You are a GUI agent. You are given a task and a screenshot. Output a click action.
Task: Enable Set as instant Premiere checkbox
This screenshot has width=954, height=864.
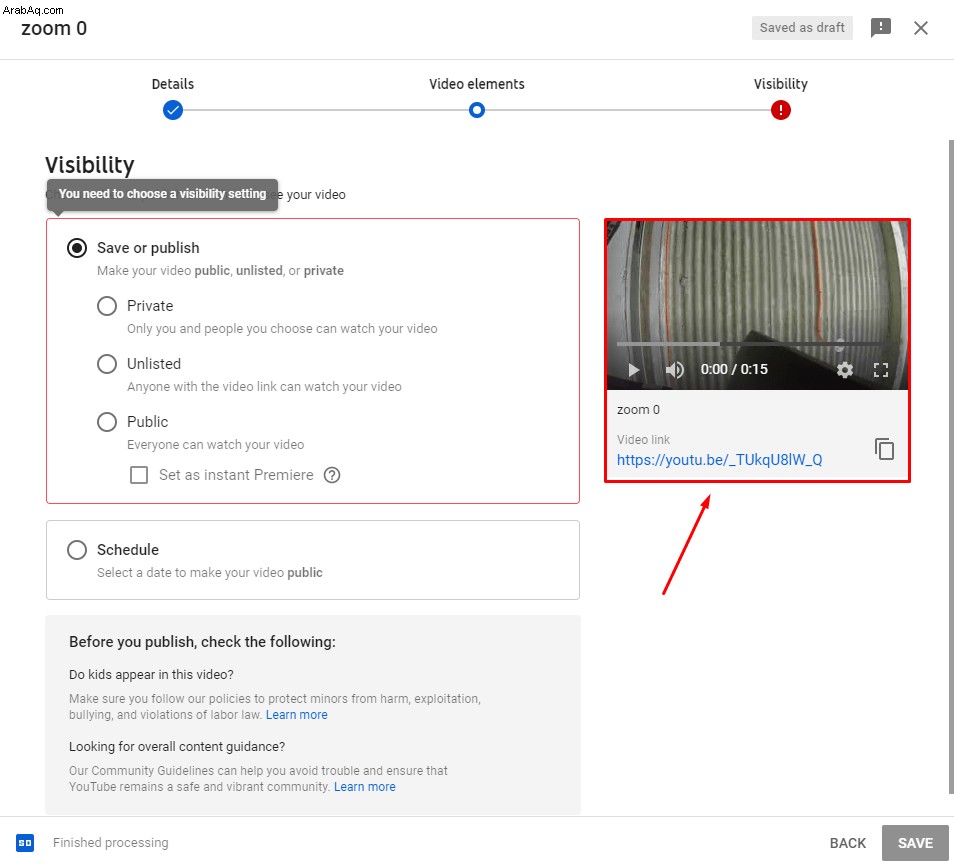139,475
